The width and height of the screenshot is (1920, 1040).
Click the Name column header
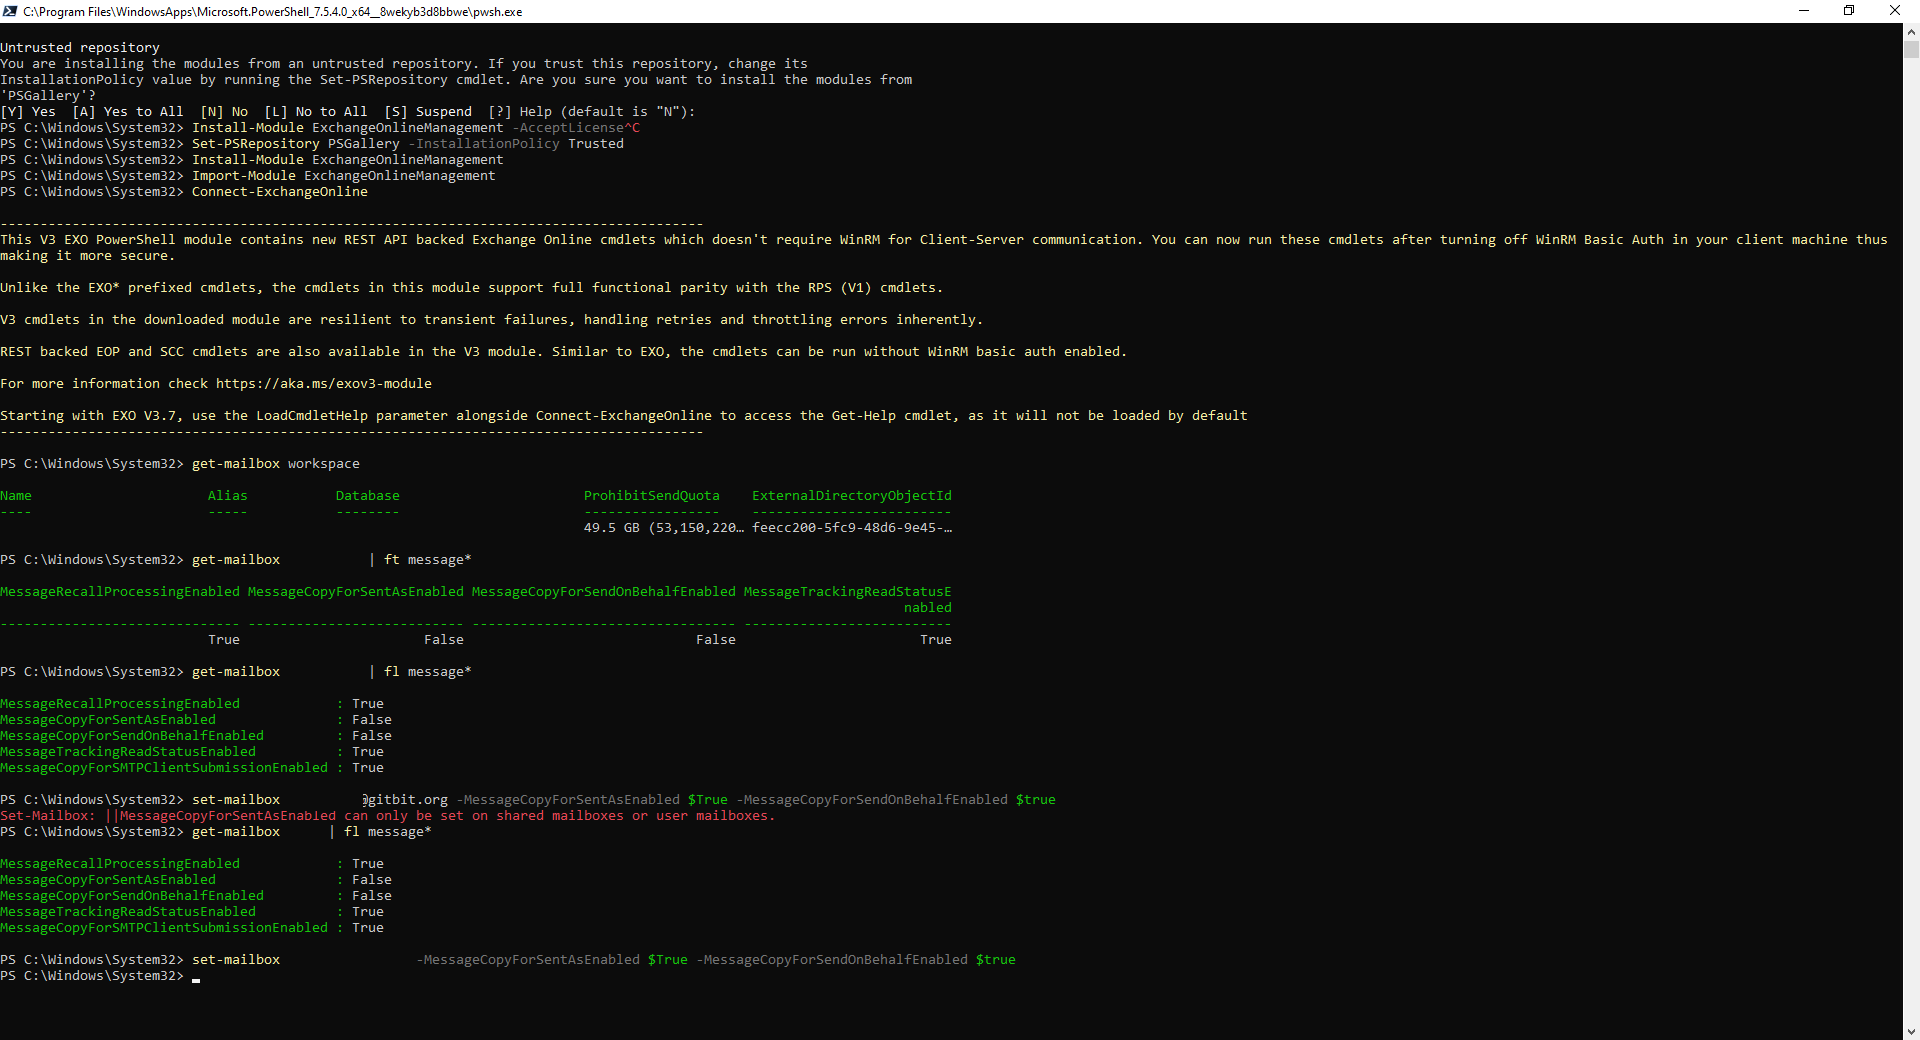(16, 496)
